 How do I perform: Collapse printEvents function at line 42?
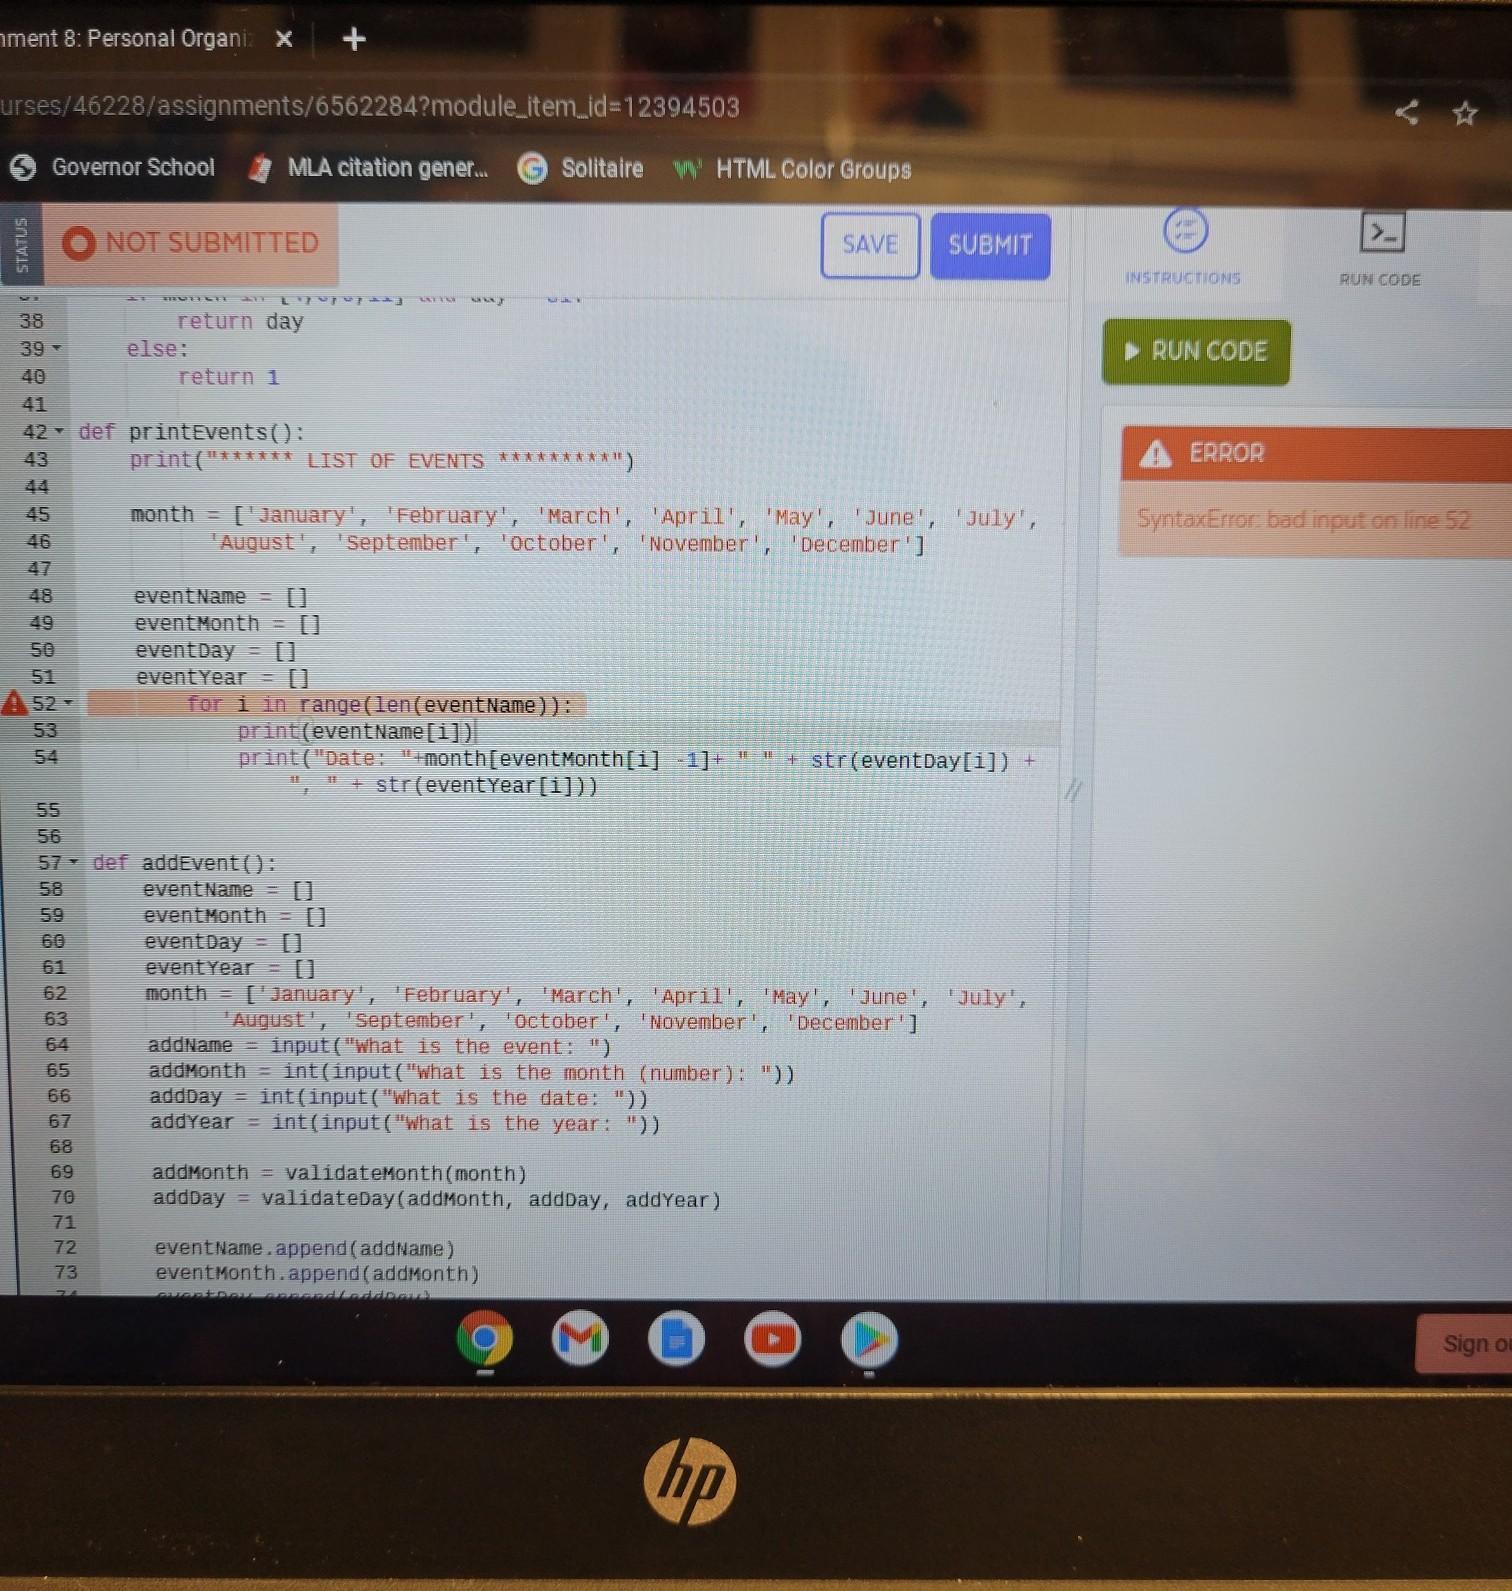pos(59,432)
